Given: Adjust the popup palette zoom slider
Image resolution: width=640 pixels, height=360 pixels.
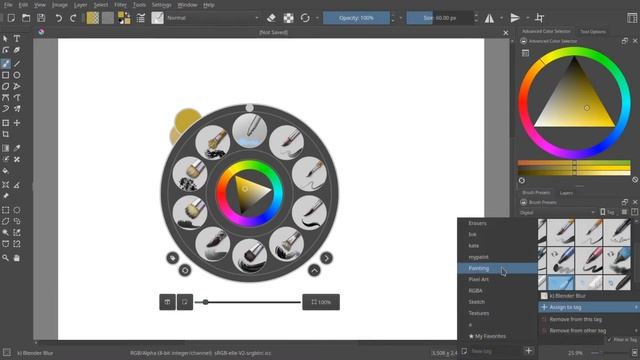Looking at the screenshot, I should pyautogui.click(x=248, y=302).
